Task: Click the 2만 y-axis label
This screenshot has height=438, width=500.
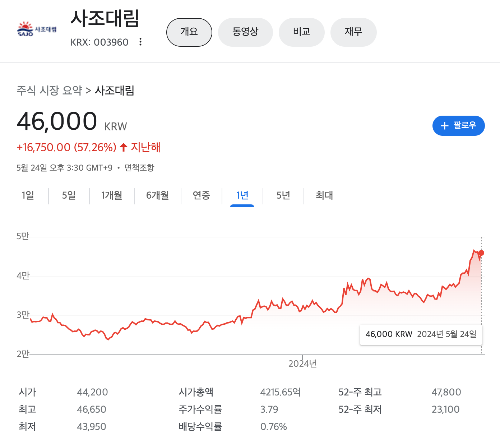Action: coord(23,354)
